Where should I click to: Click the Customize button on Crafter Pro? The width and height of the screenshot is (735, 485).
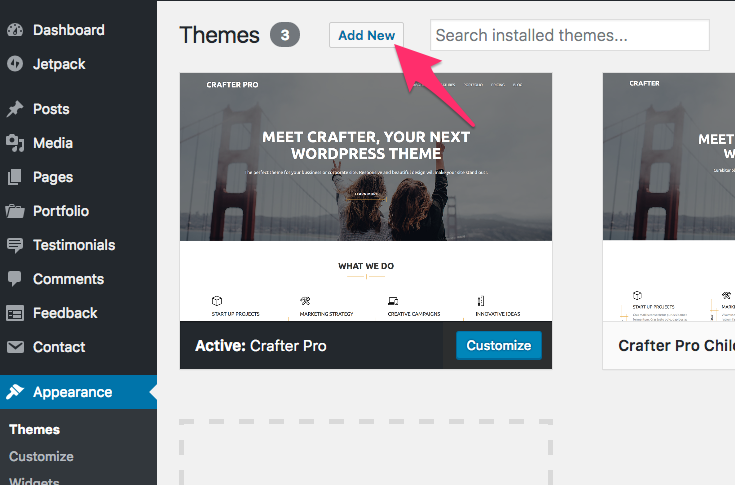point(499,345)
